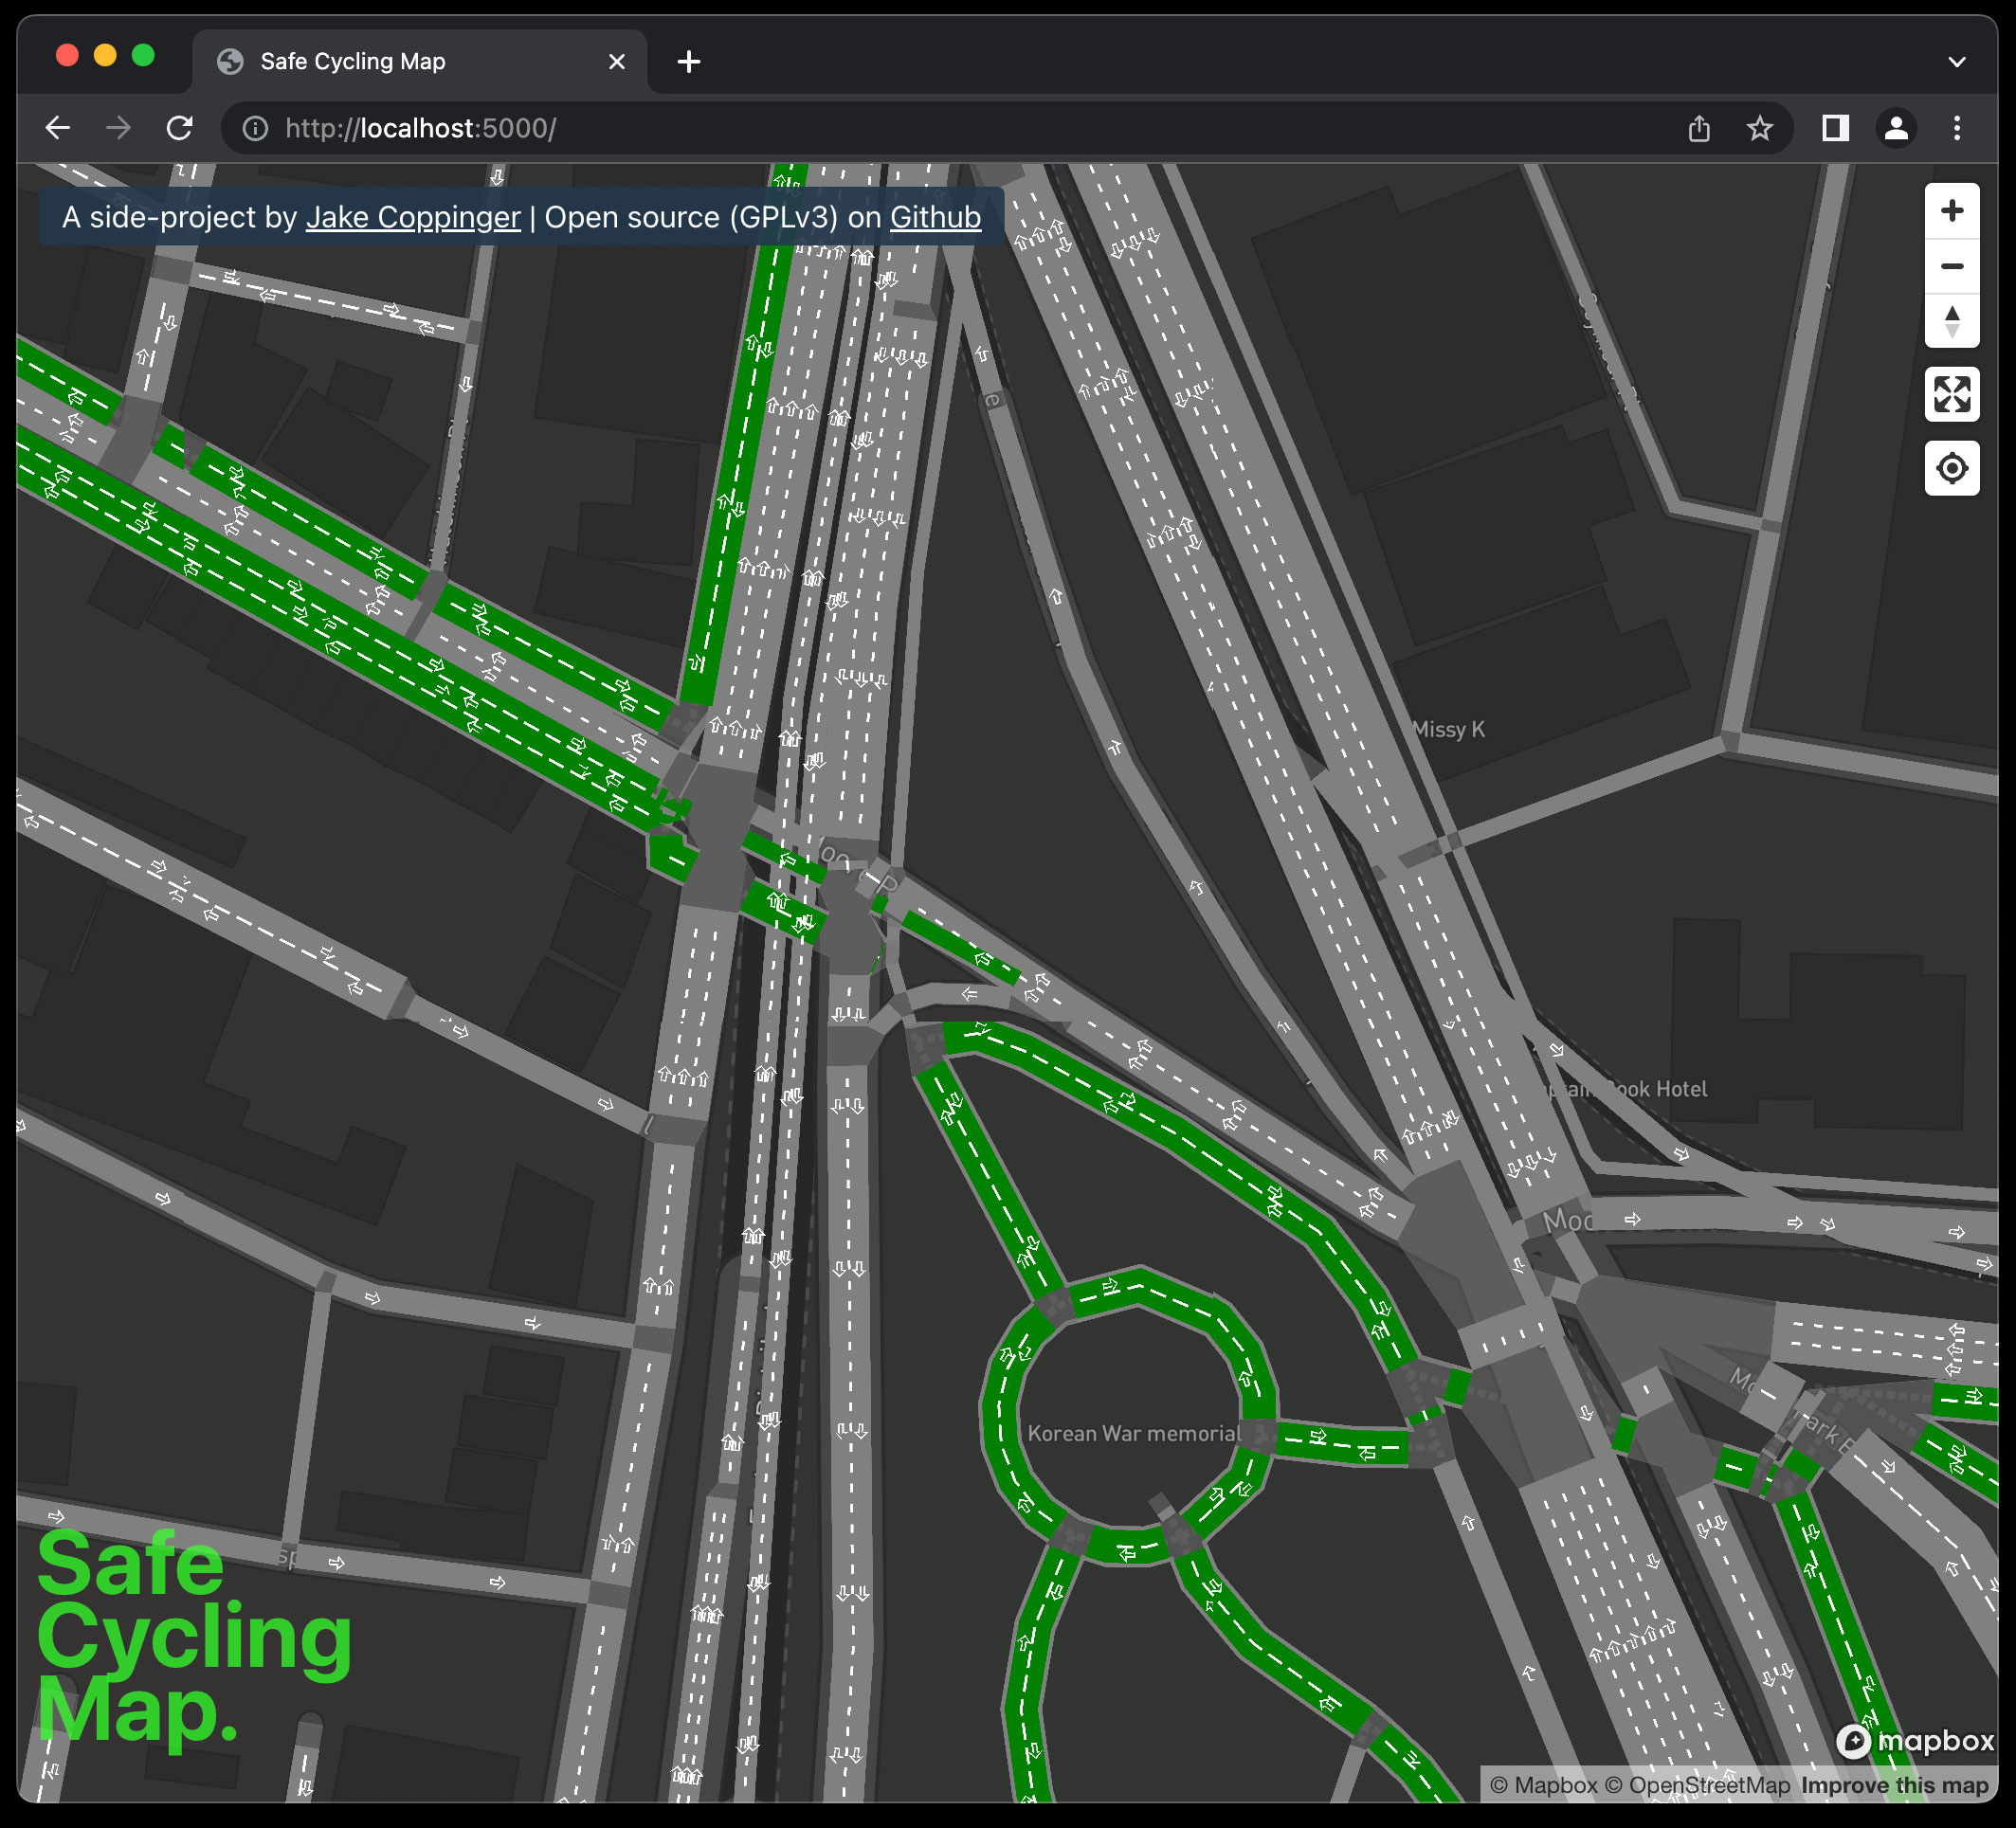Share this page icon
This screenshot has width=2016, height=1828.
pos(1699,129)
